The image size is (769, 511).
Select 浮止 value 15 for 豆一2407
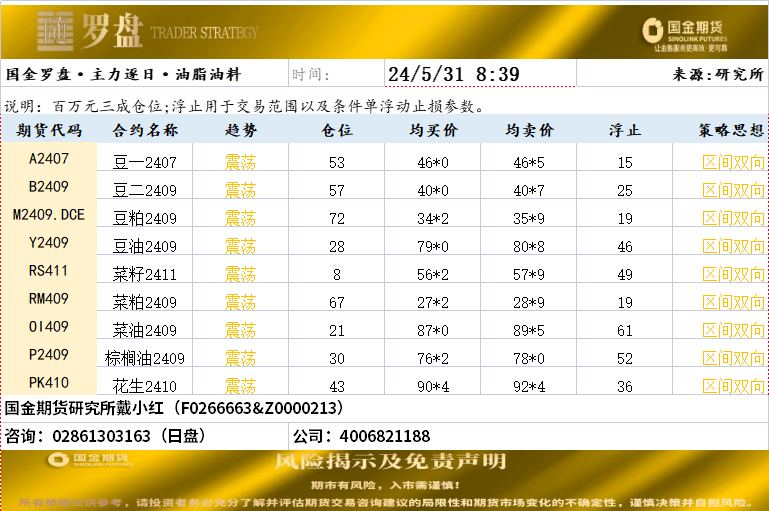coord(625,162)
